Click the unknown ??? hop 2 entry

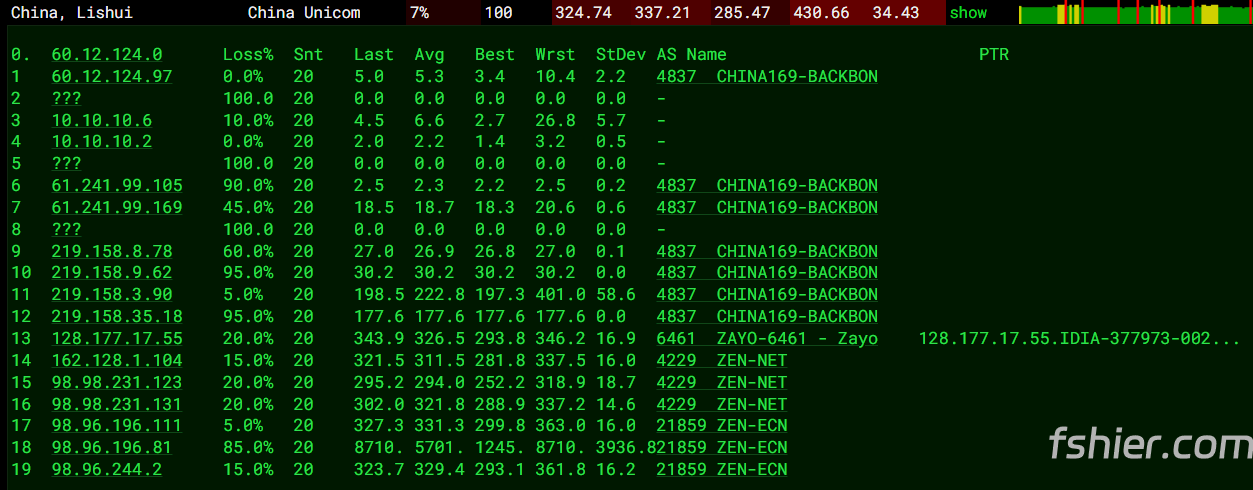pos(66,99)
